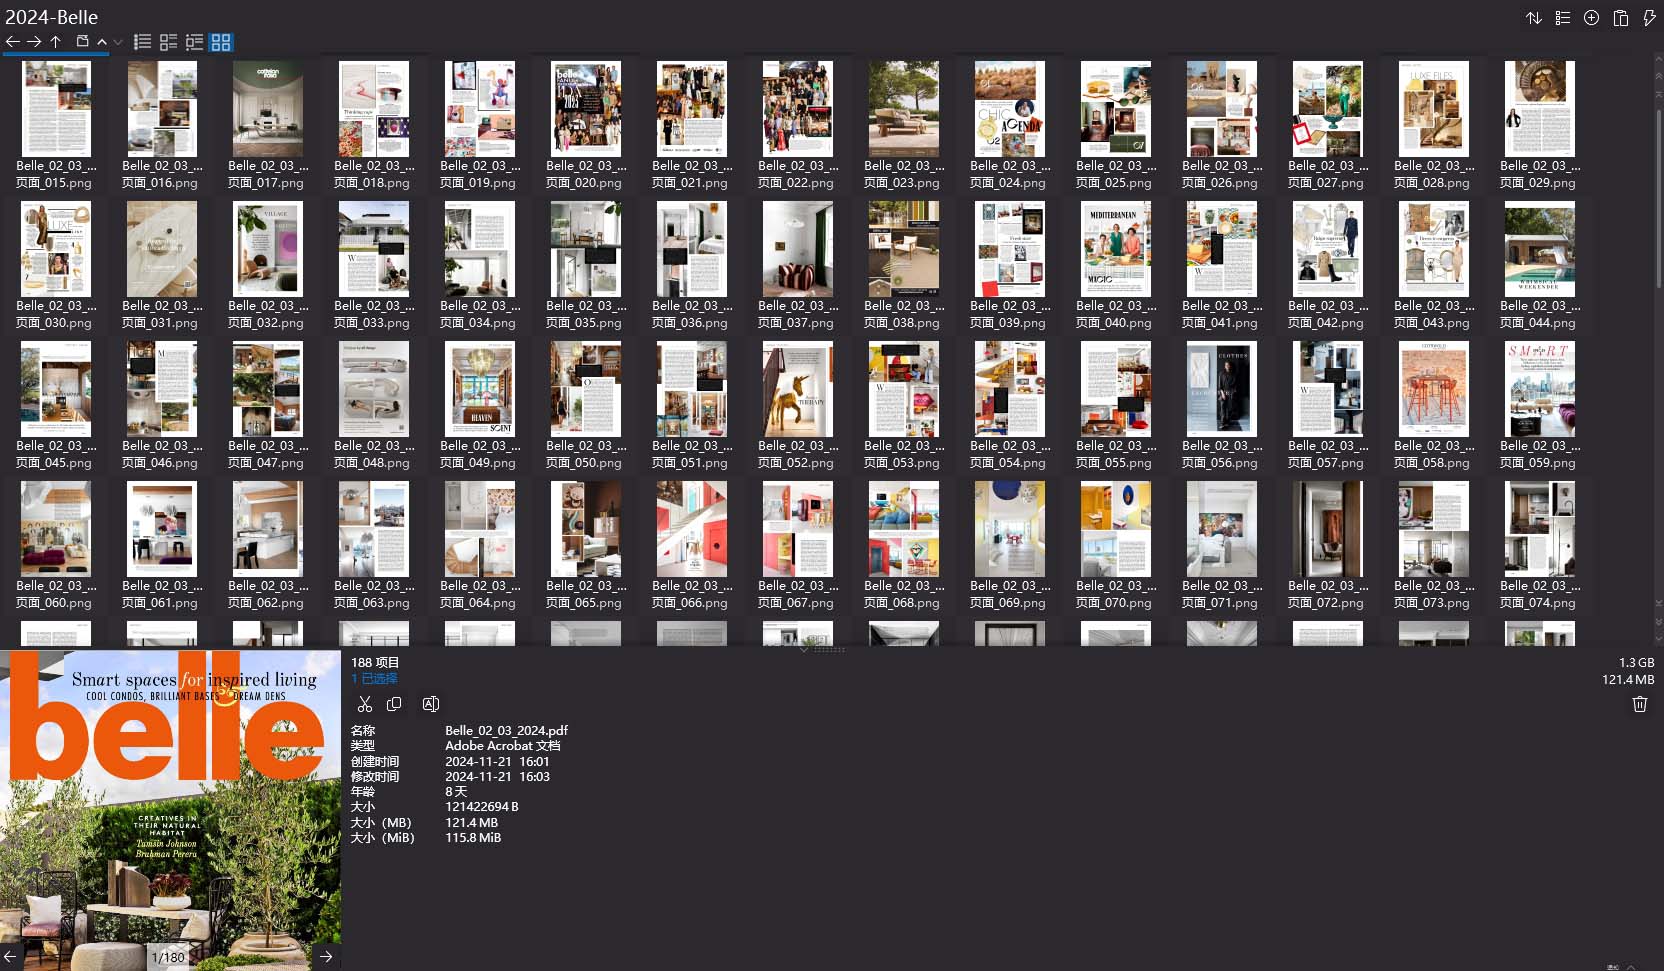Select thumbnail 页面_049.png
This screenshot has height=971, width=1664.
click(x=480, y=389)
